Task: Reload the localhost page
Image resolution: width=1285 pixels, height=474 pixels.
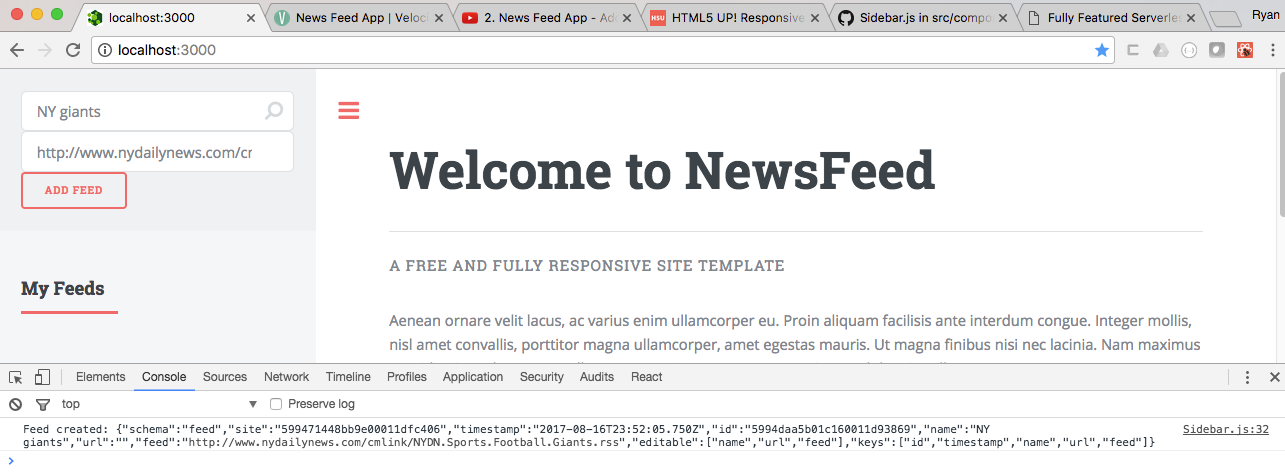Action: click(73, 50)
